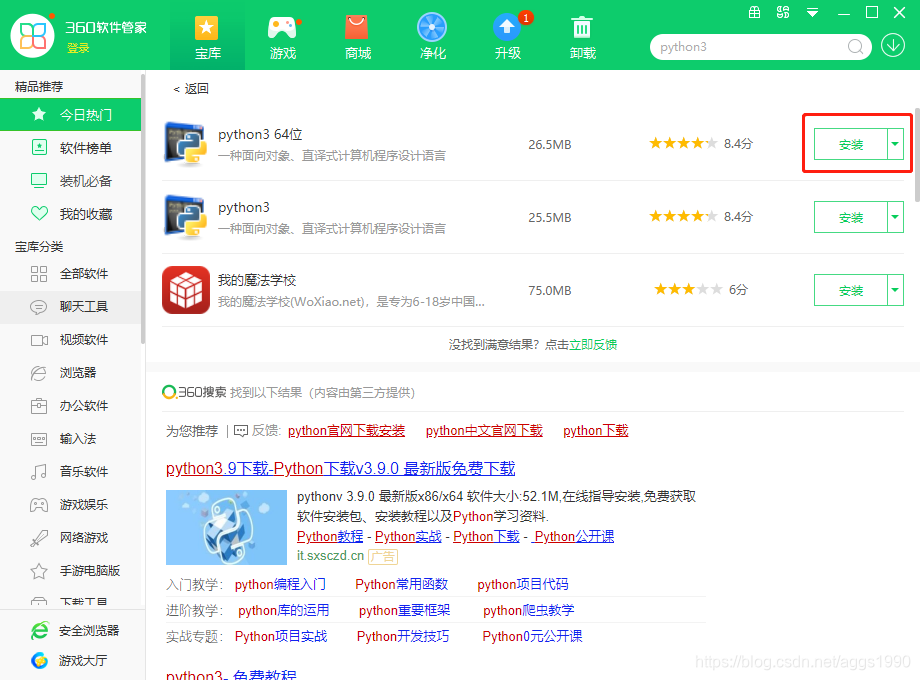Open the Python教程 link
920x680 pixels.
(x=330, y=536)
